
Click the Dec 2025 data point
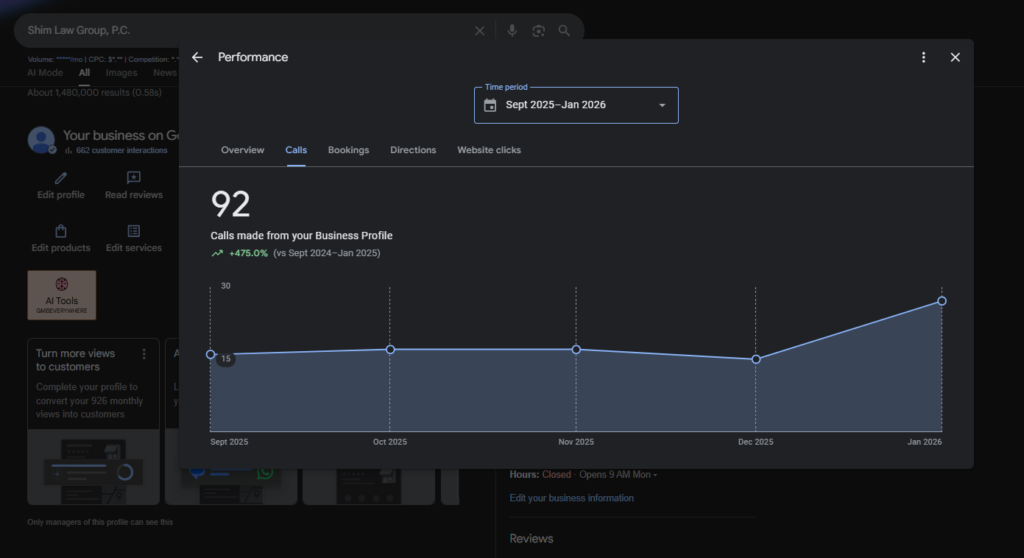click(x=756, y=359)
